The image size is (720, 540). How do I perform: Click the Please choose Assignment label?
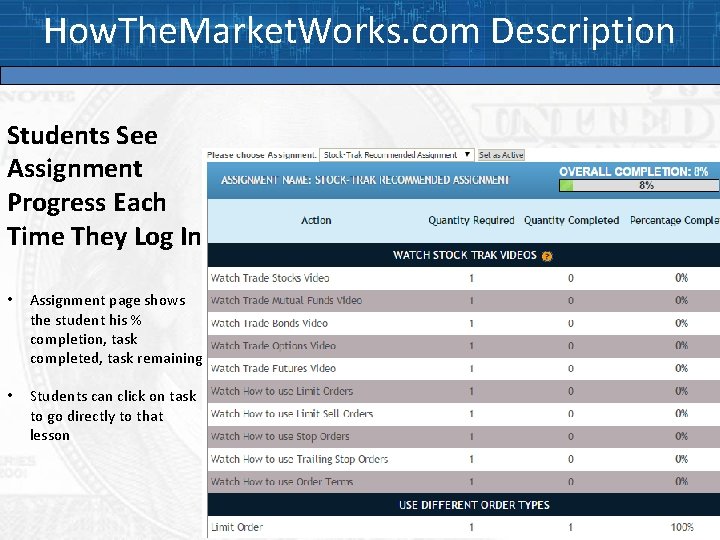pos(262,155)
